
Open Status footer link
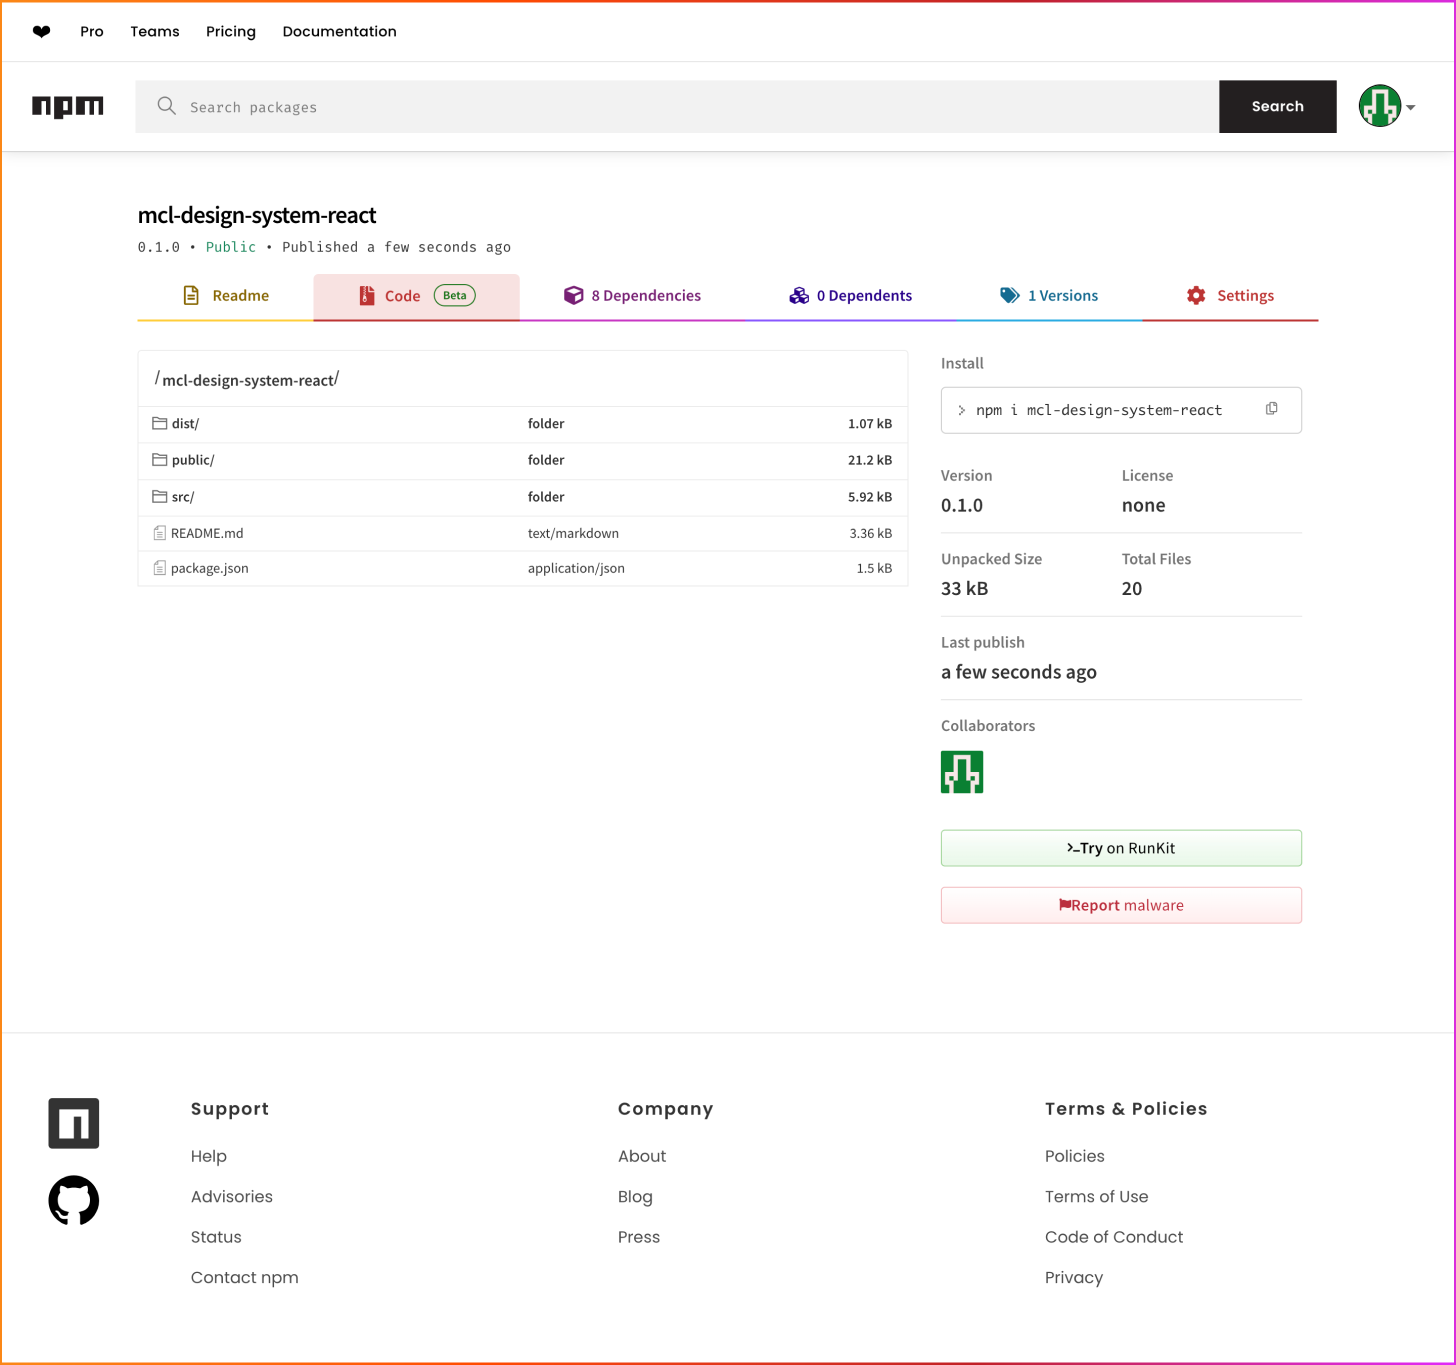click(x=216, y=1237)
